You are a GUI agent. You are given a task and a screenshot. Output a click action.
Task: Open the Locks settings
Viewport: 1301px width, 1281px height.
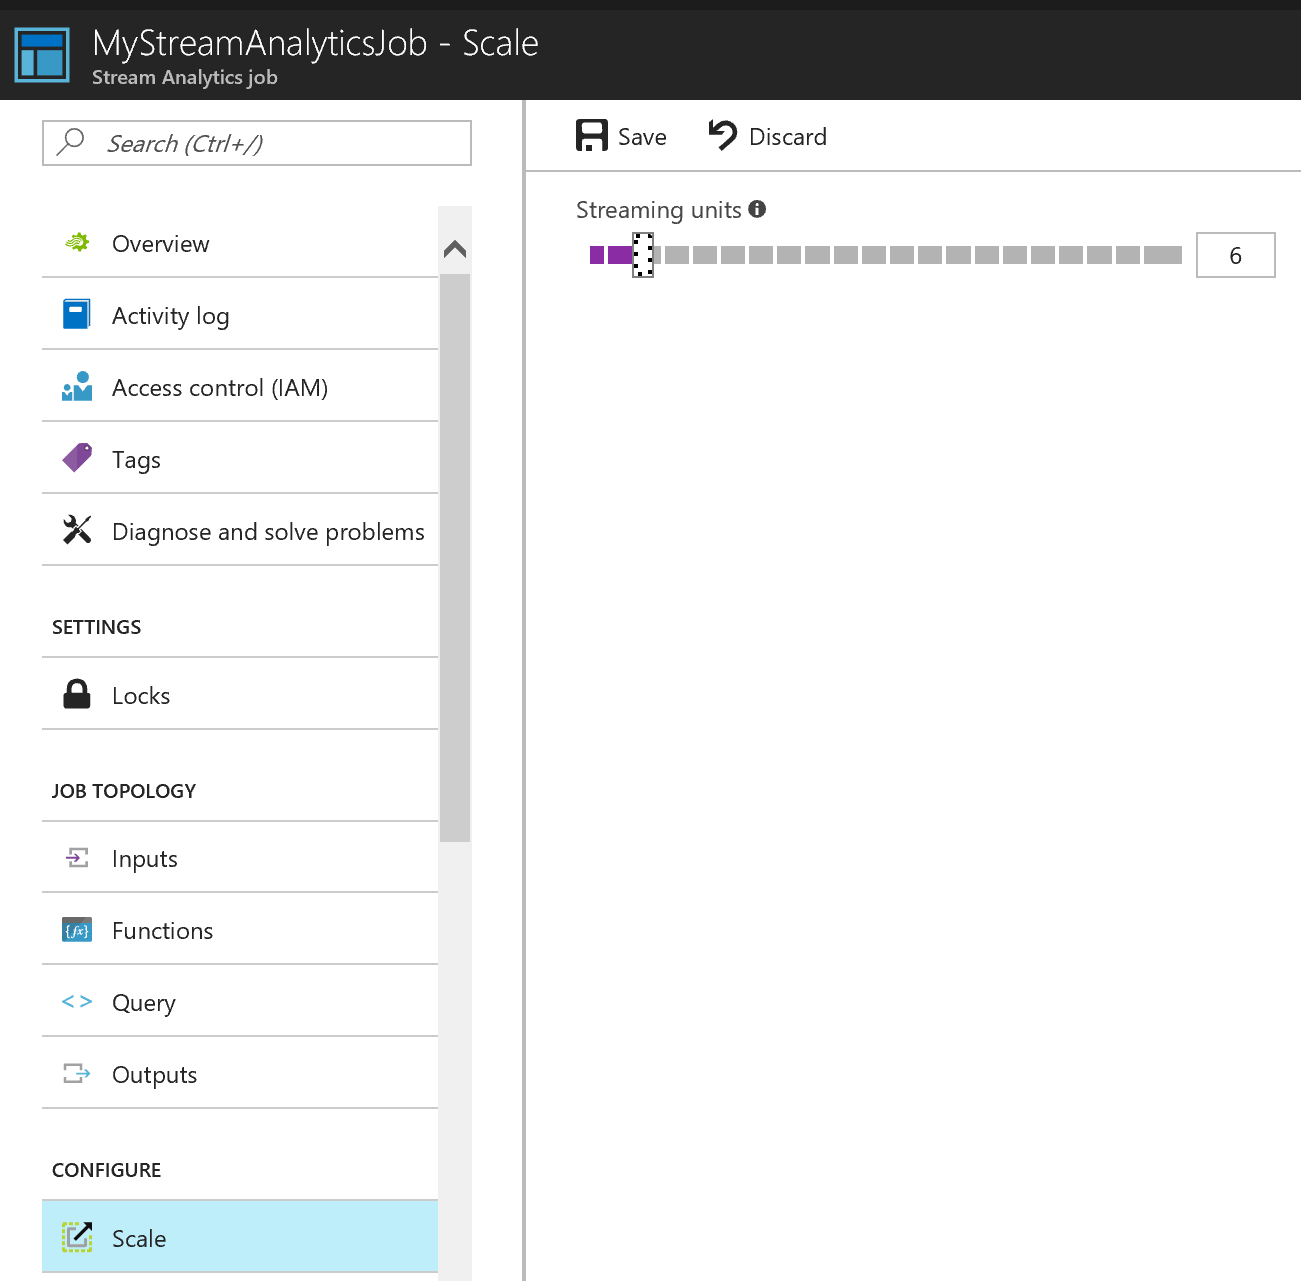click(240, 695)
